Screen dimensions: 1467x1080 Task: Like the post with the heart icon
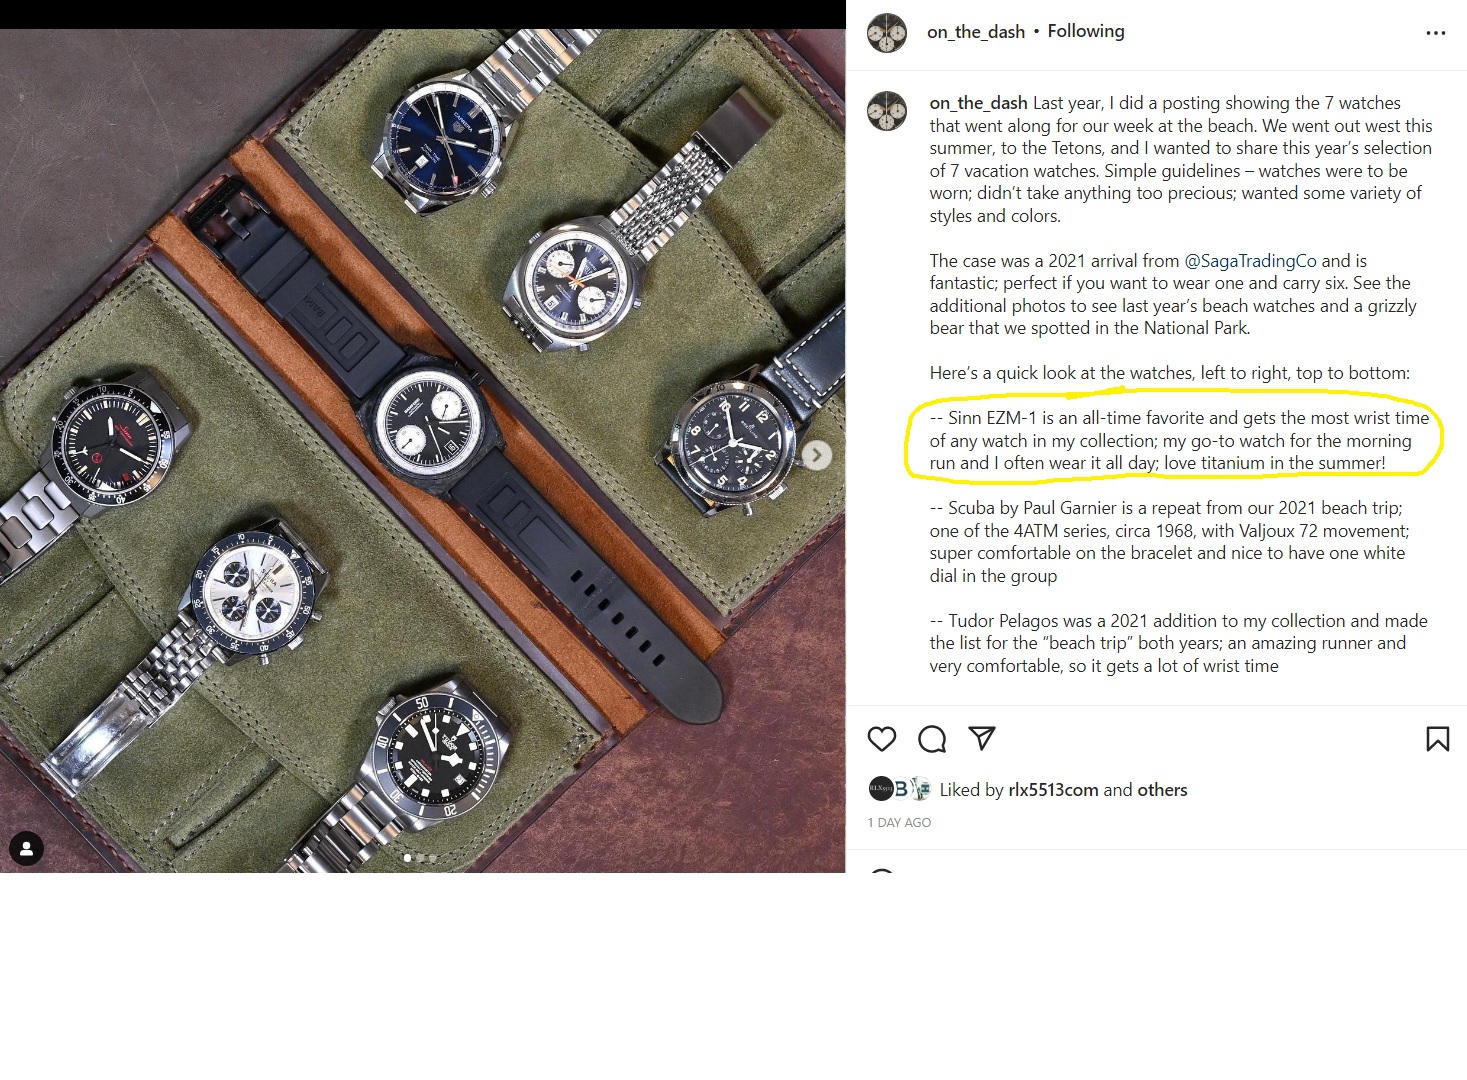pyautogui.click(x=881, y=739)
